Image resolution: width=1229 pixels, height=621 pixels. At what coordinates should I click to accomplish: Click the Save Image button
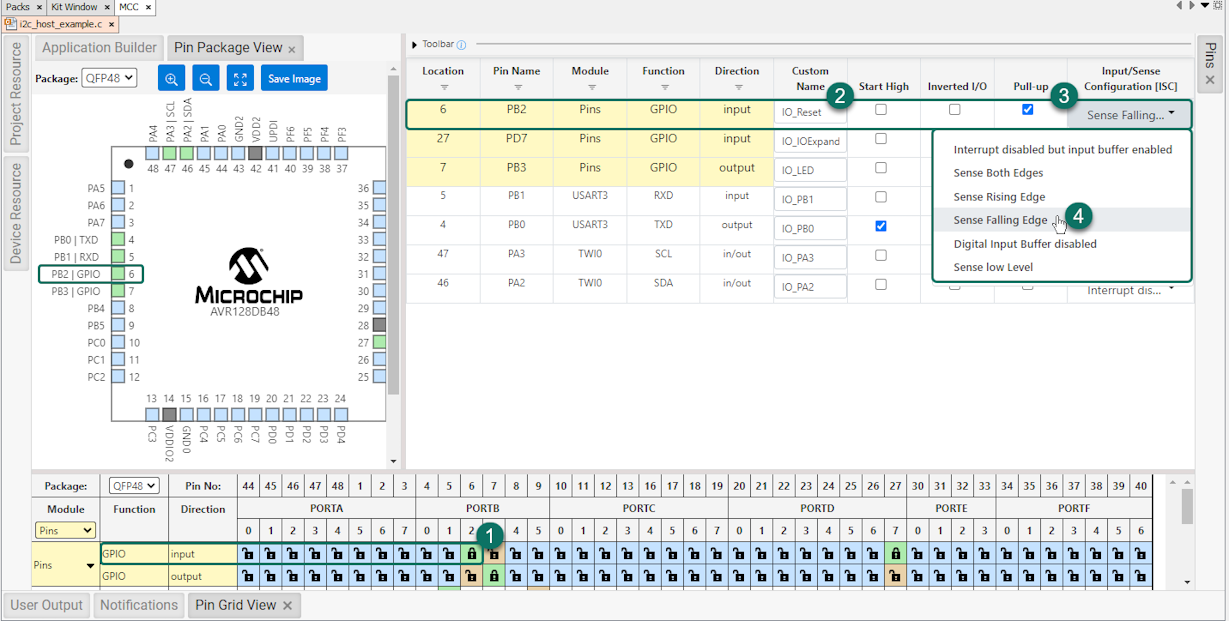[294, 79]
